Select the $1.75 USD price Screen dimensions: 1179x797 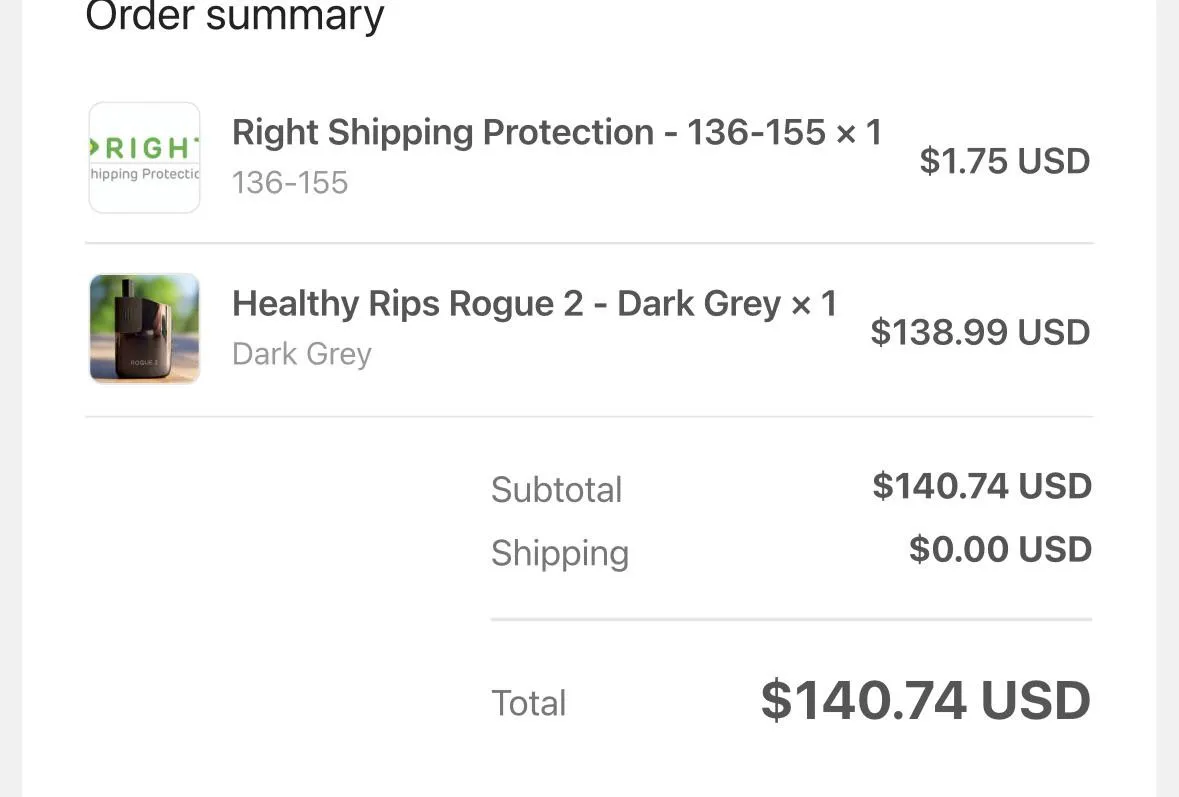pos(1004,161)
